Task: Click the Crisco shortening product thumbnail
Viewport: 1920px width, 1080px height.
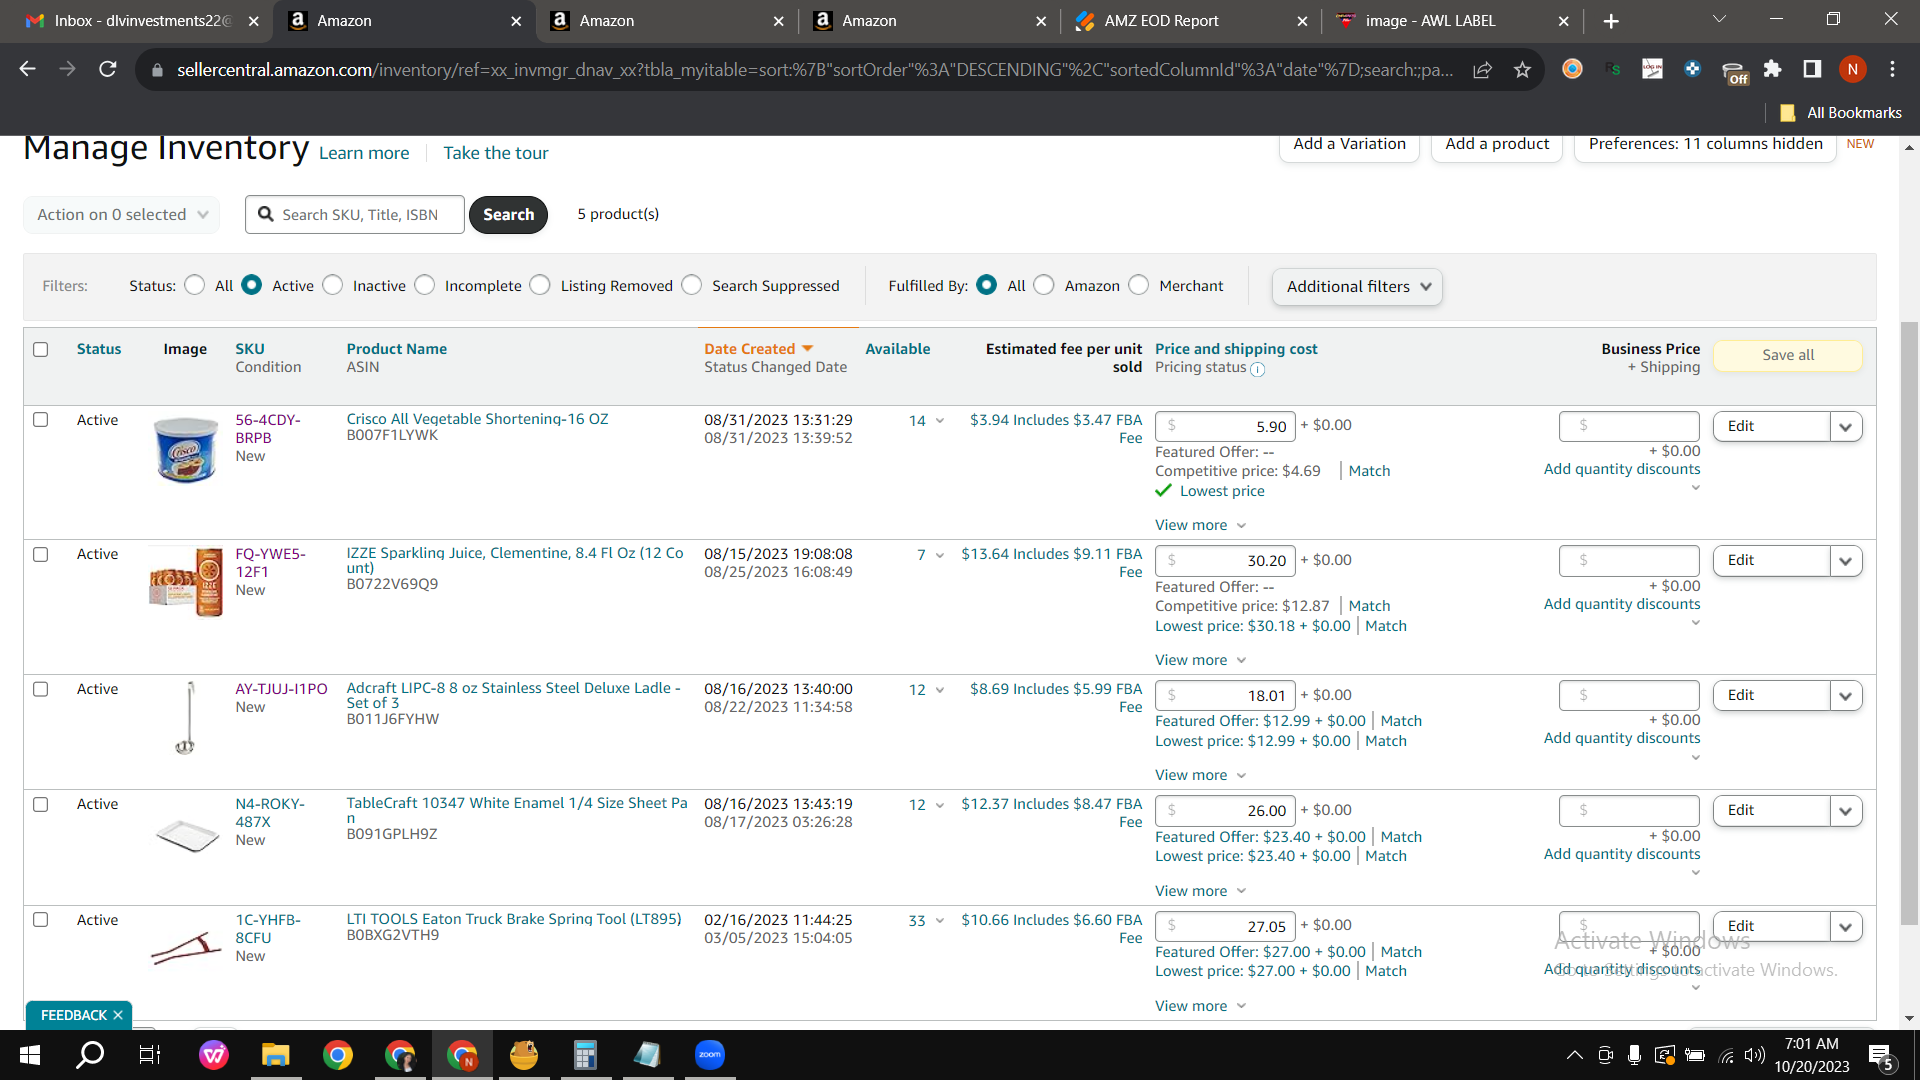Action: pos(186,450)
